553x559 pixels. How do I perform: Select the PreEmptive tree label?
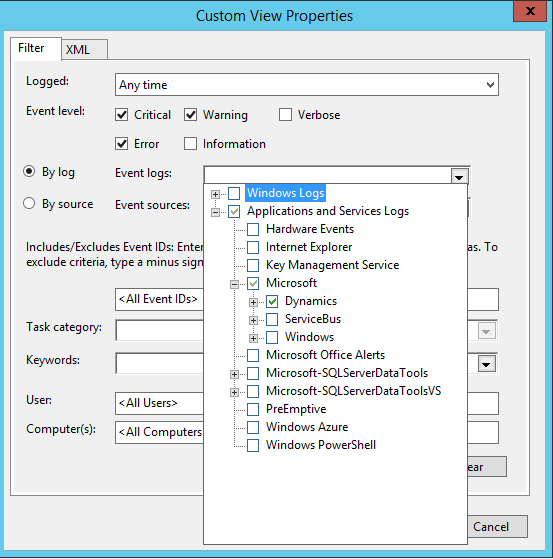tap(296, 409)
